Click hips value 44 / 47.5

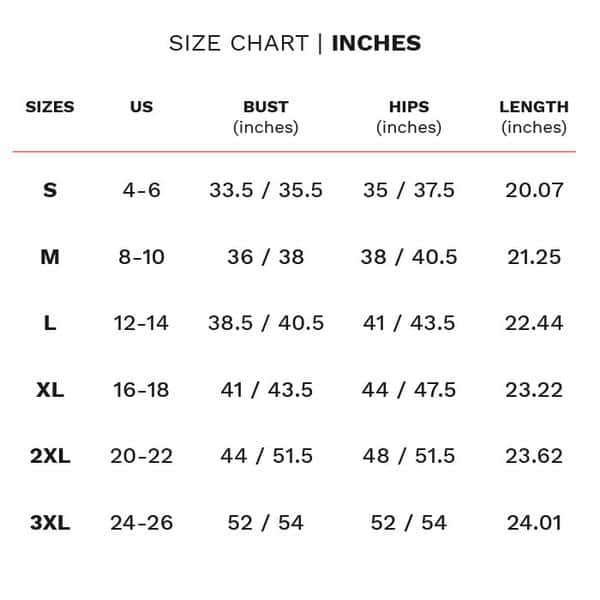click(x=409, y=390)
